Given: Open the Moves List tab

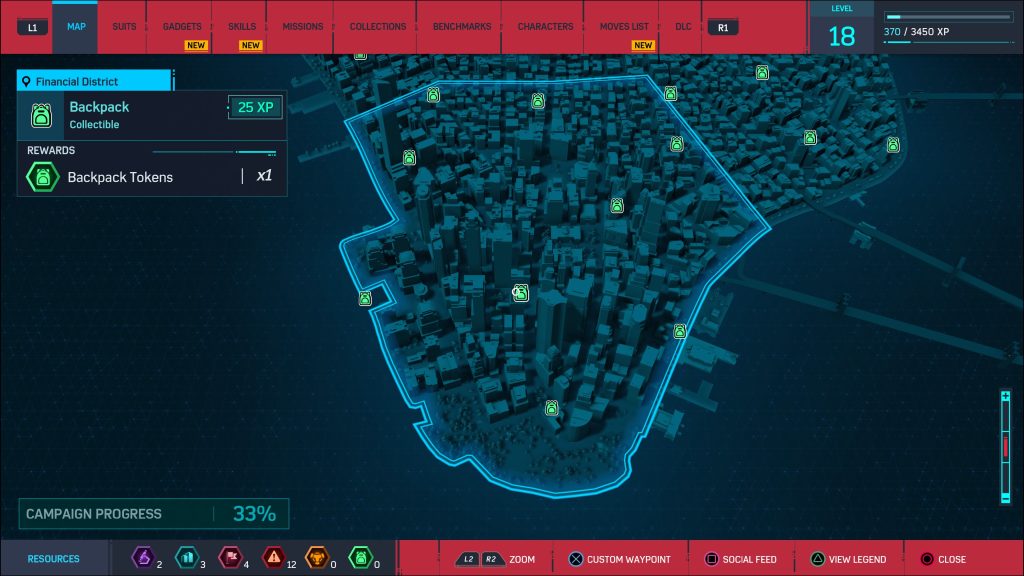Looking at the screenshot, I should point(624,27).
